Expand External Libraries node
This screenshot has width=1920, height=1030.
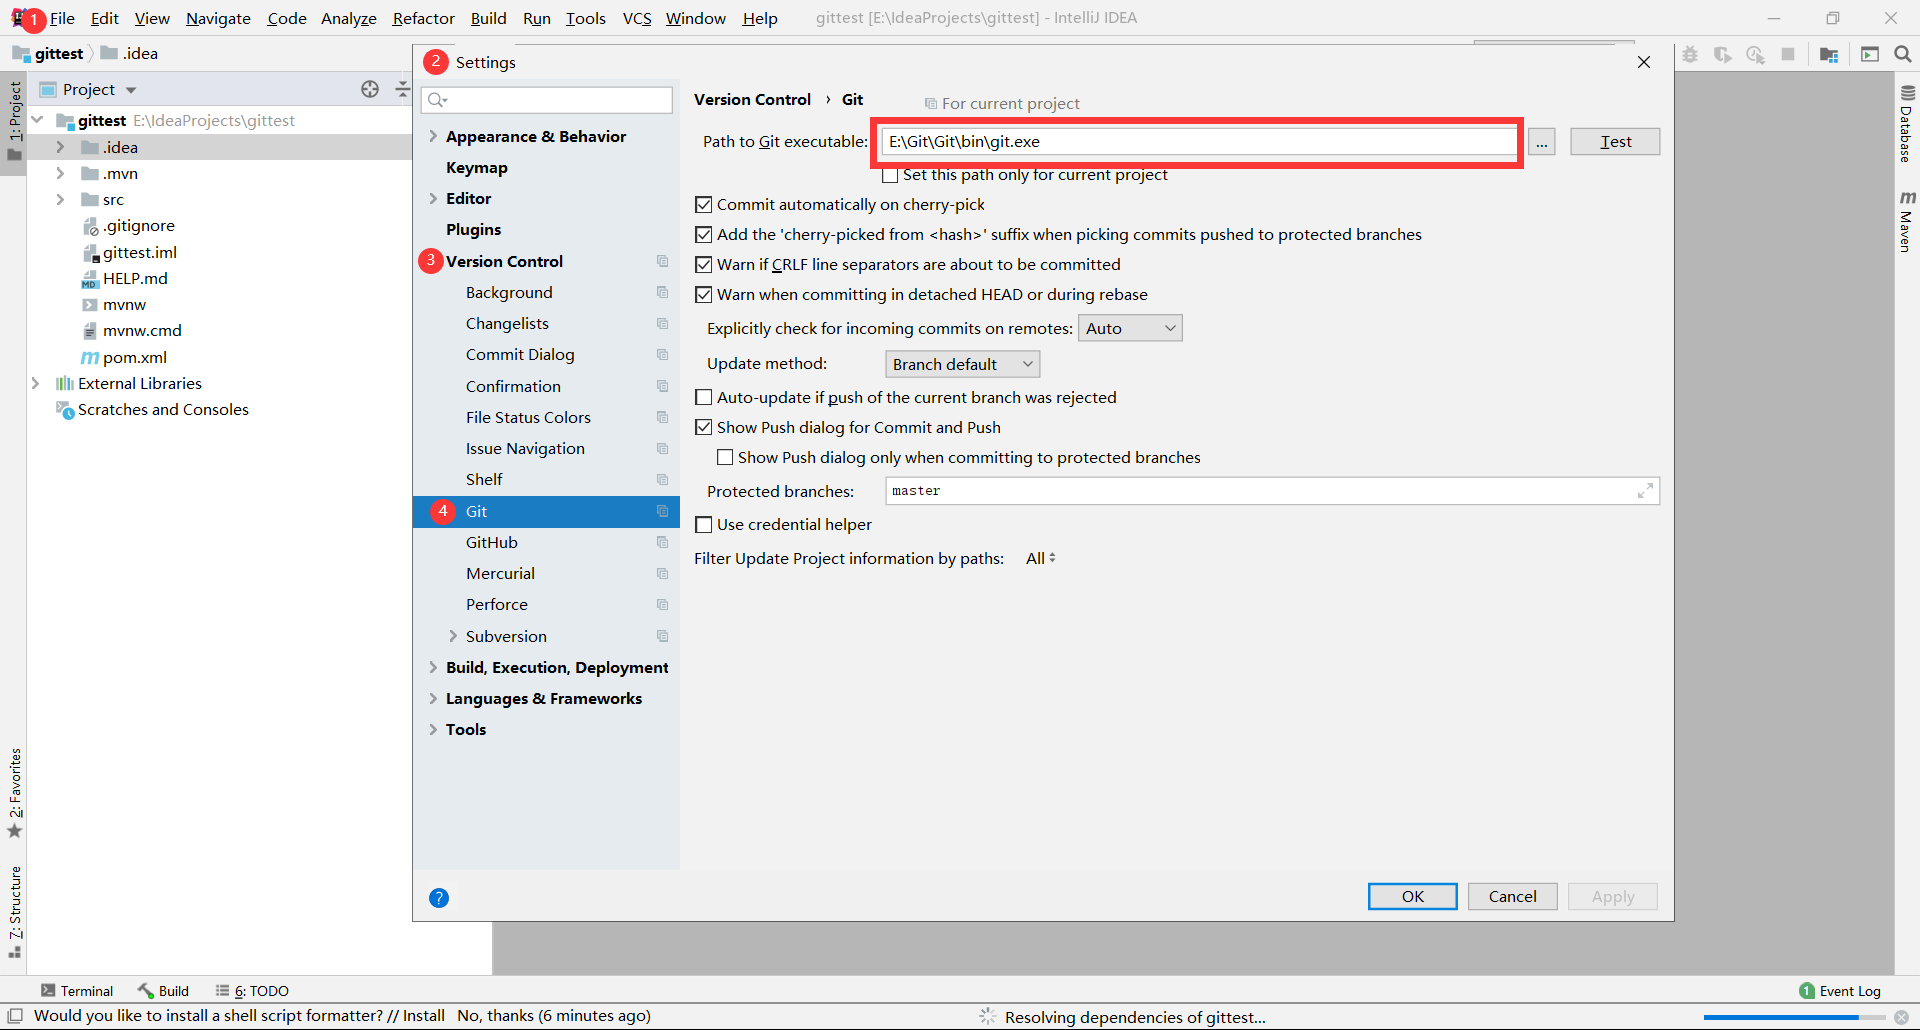[36, 383]
